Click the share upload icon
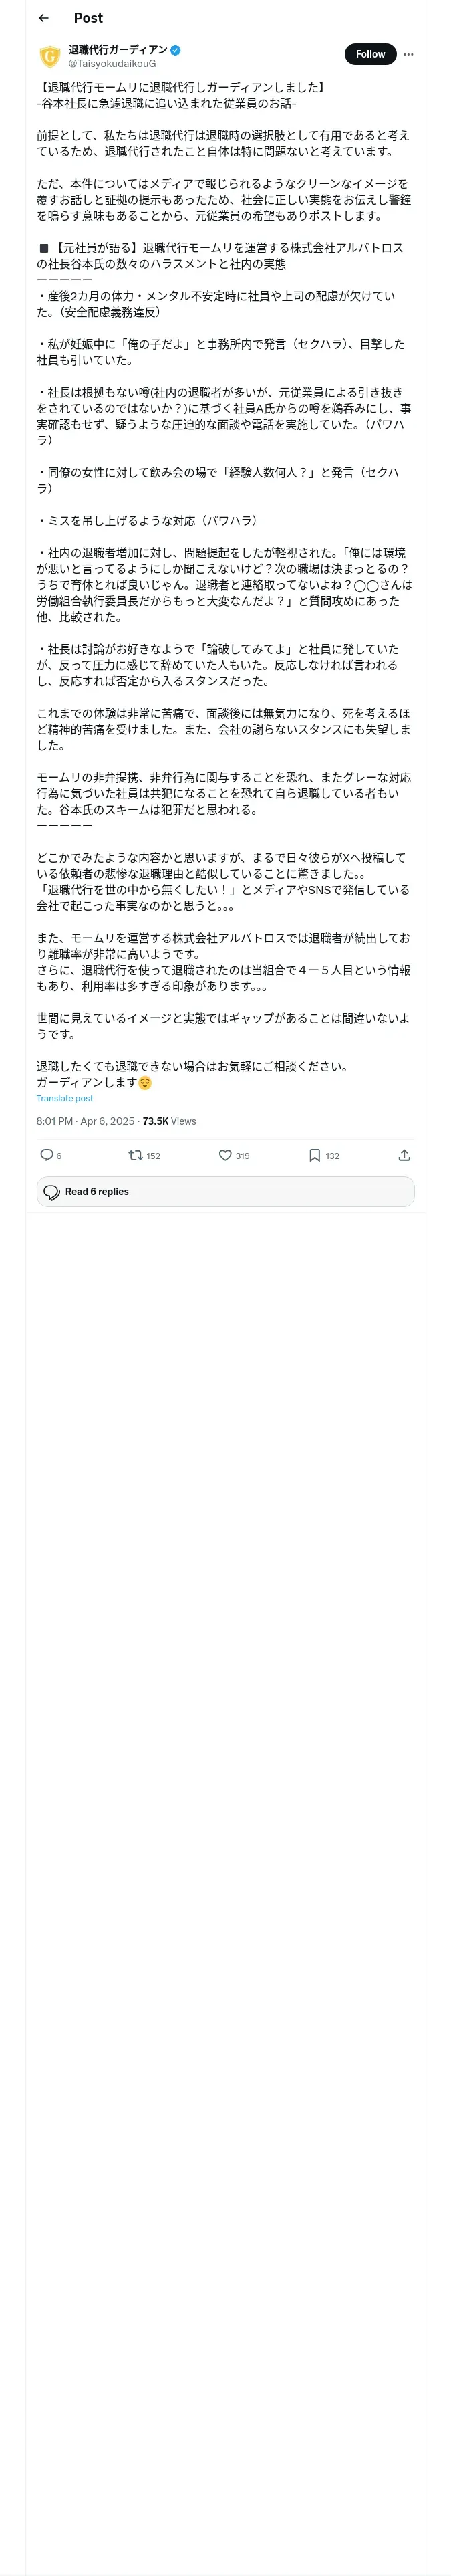The width and height of the screenshot is (451, 2576). tap(404, 1155)
